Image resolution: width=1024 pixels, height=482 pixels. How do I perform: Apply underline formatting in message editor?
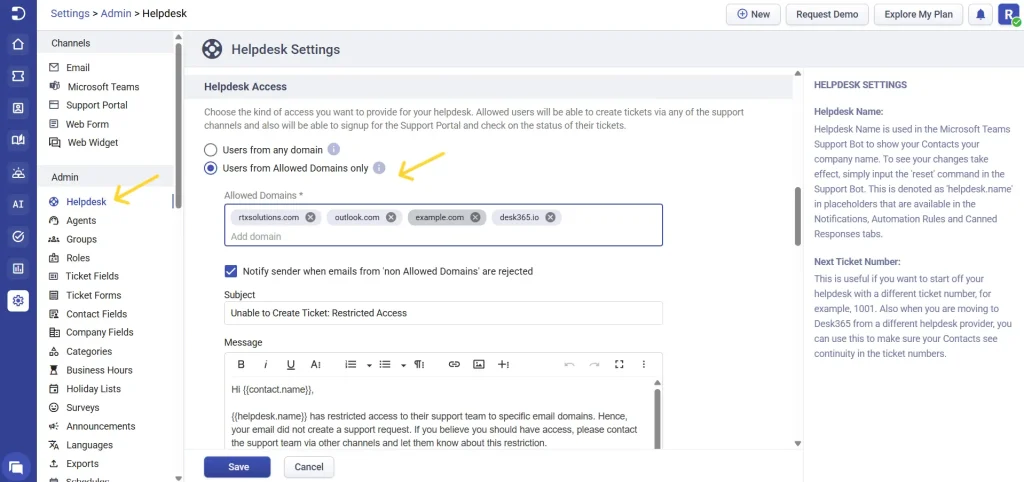[291, 364]
